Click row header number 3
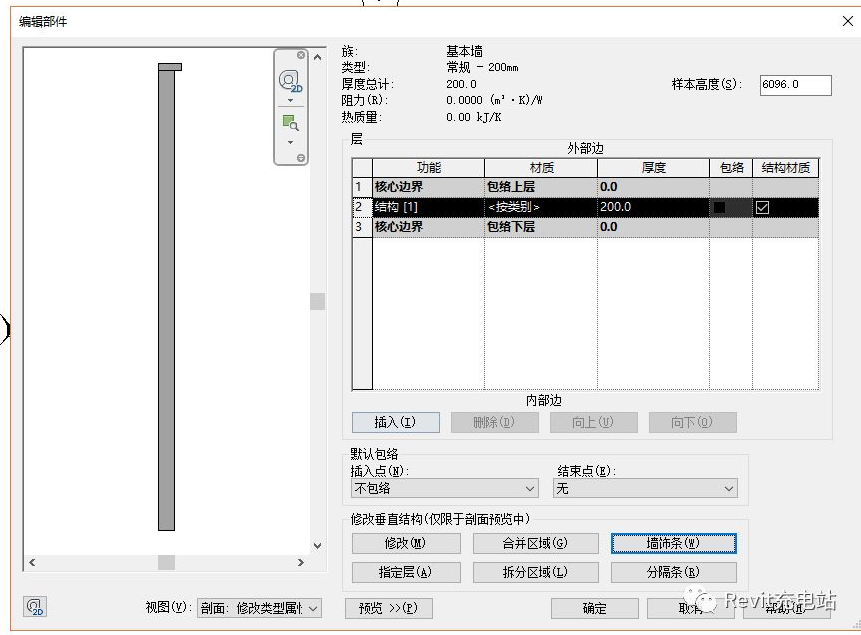Image resolution: width=861 pixels, height=635 pixels. [x=362, y=227]
